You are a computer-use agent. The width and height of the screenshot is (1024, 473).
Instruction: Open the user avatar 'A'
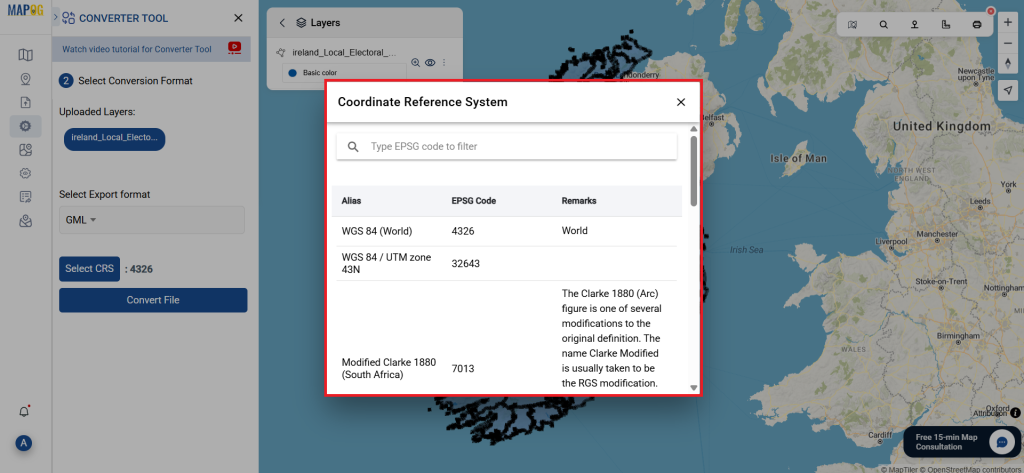[24, 443]
